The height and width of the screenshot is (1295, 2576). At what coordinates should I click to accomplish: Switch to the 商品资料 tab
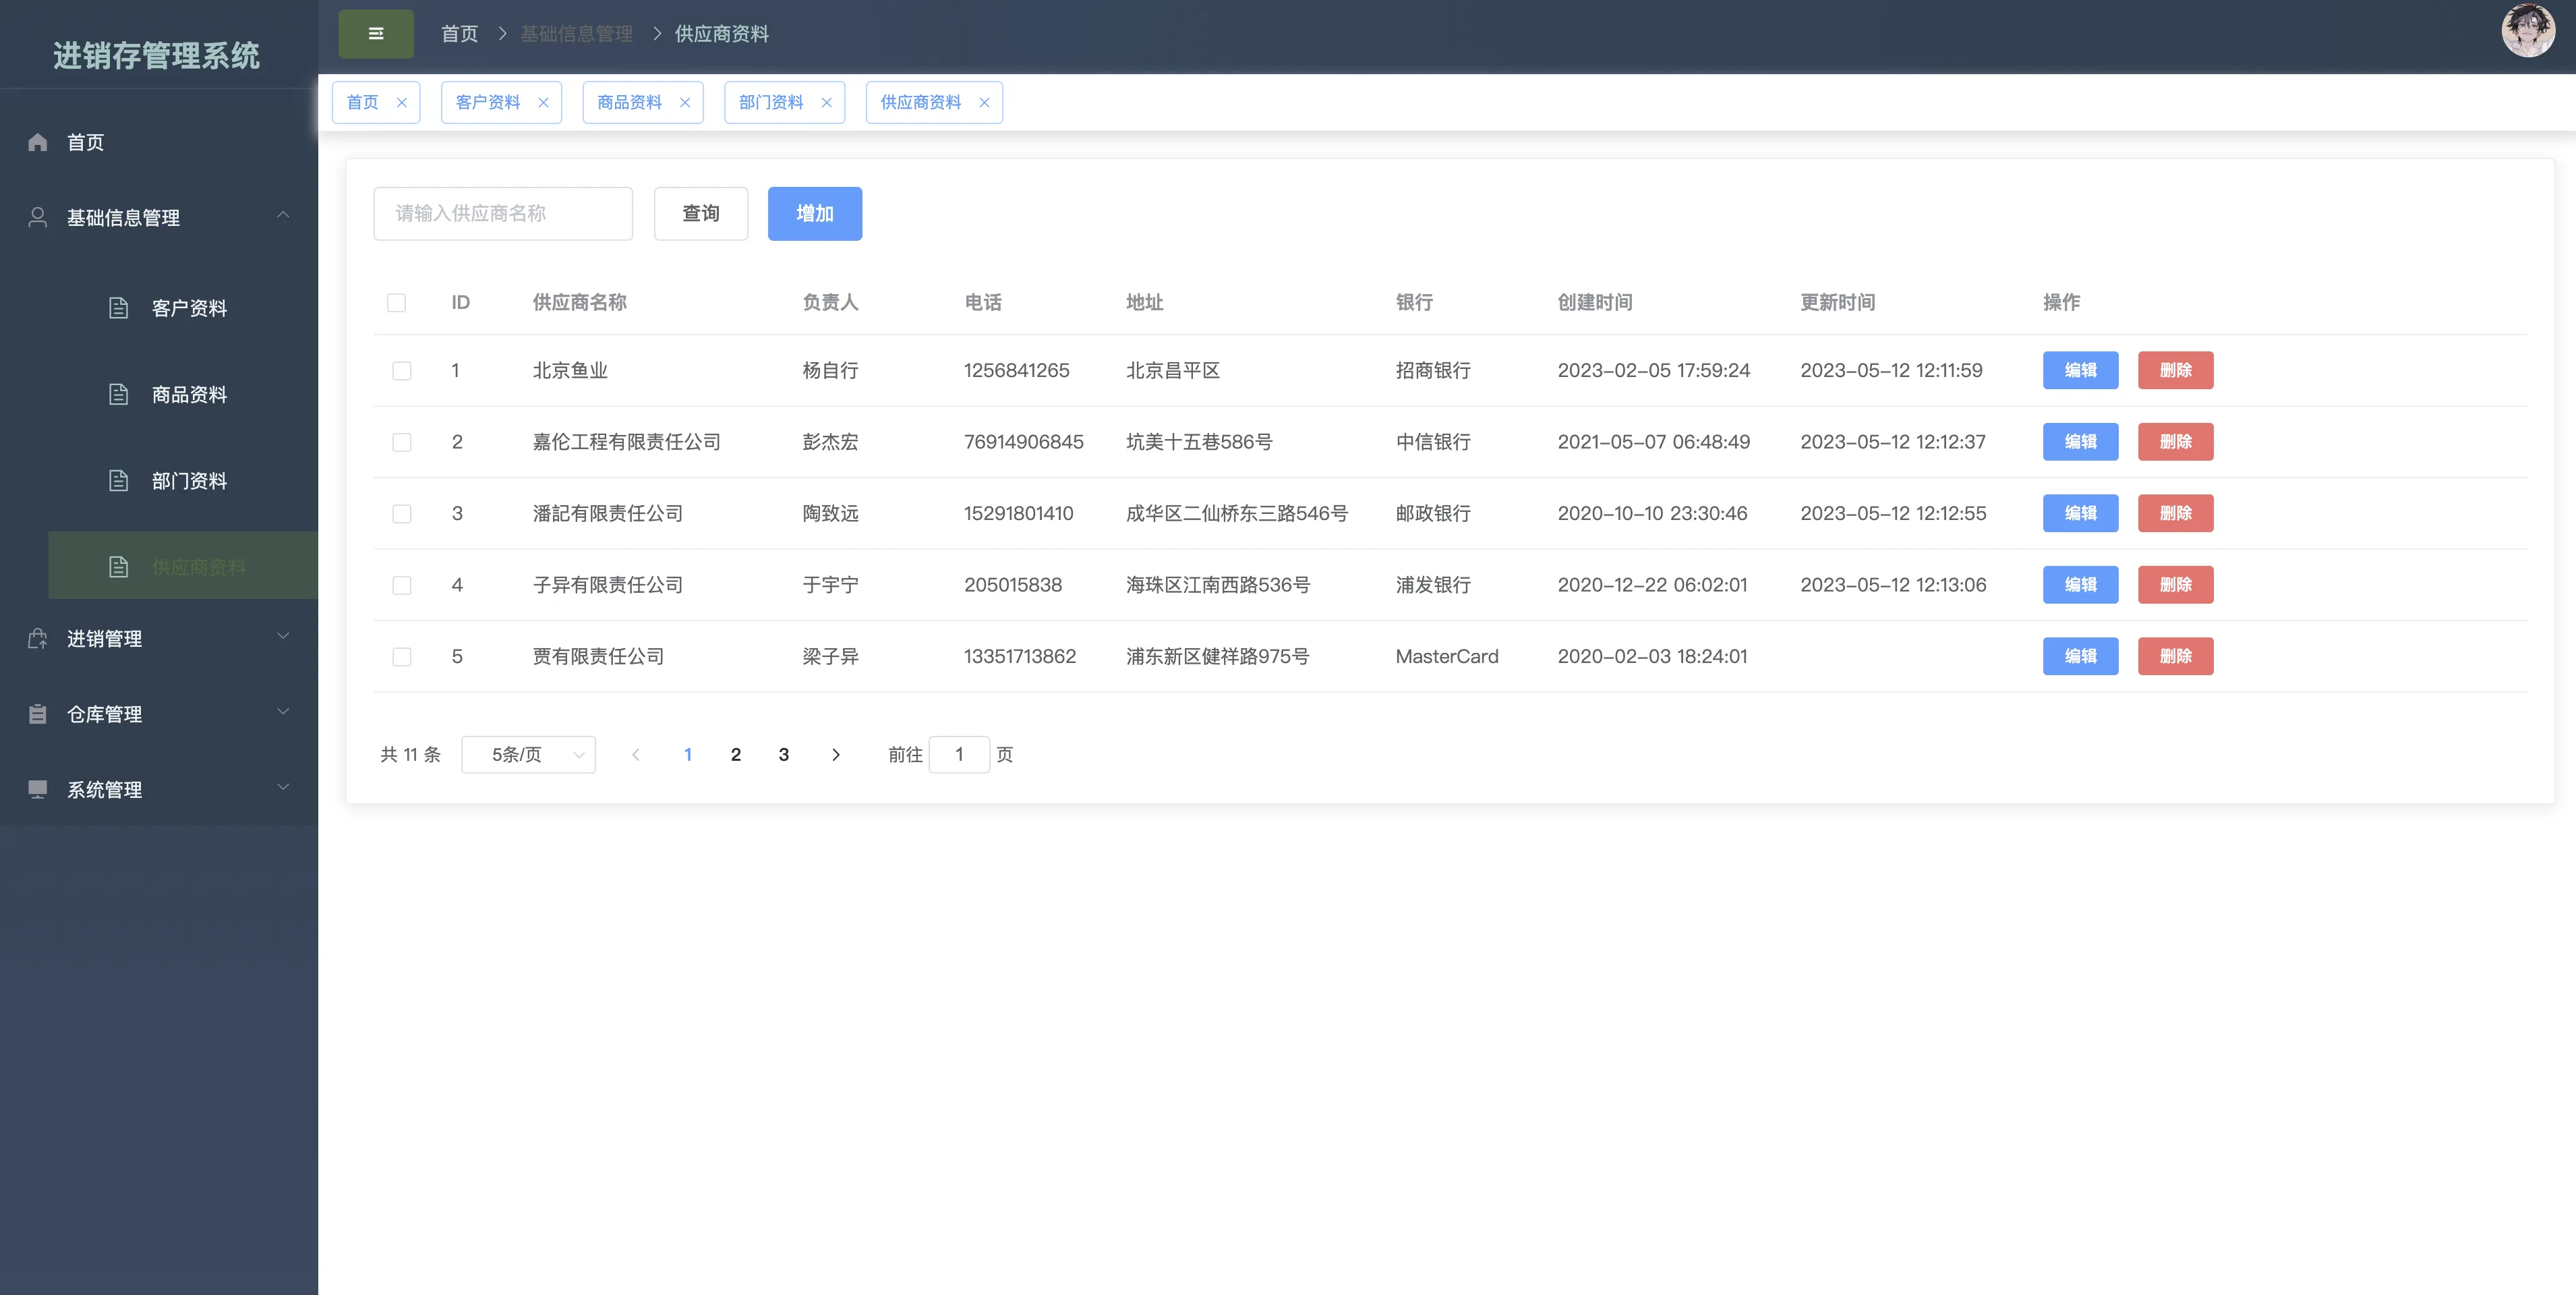(x=629, y=103)
